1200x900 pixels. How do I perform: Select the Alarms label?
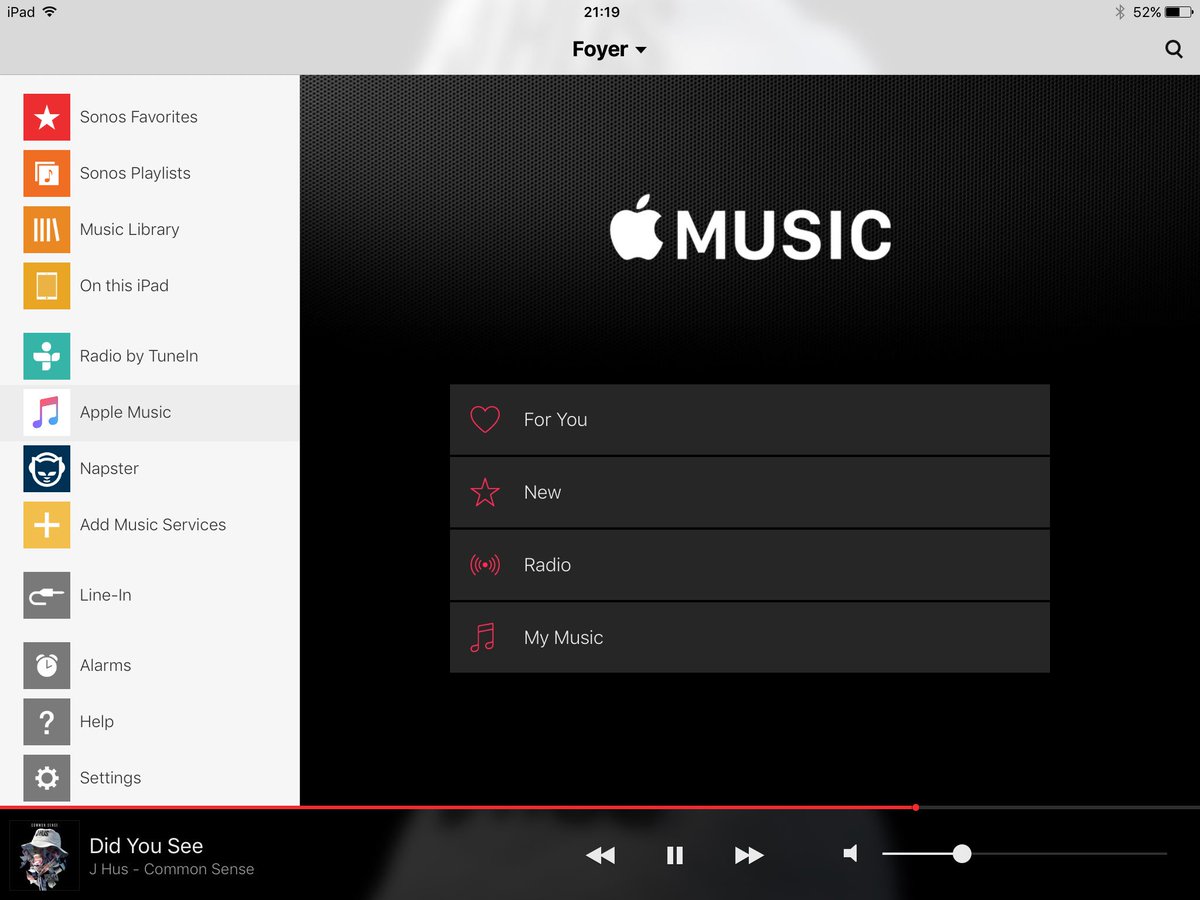tap(105, 665)
